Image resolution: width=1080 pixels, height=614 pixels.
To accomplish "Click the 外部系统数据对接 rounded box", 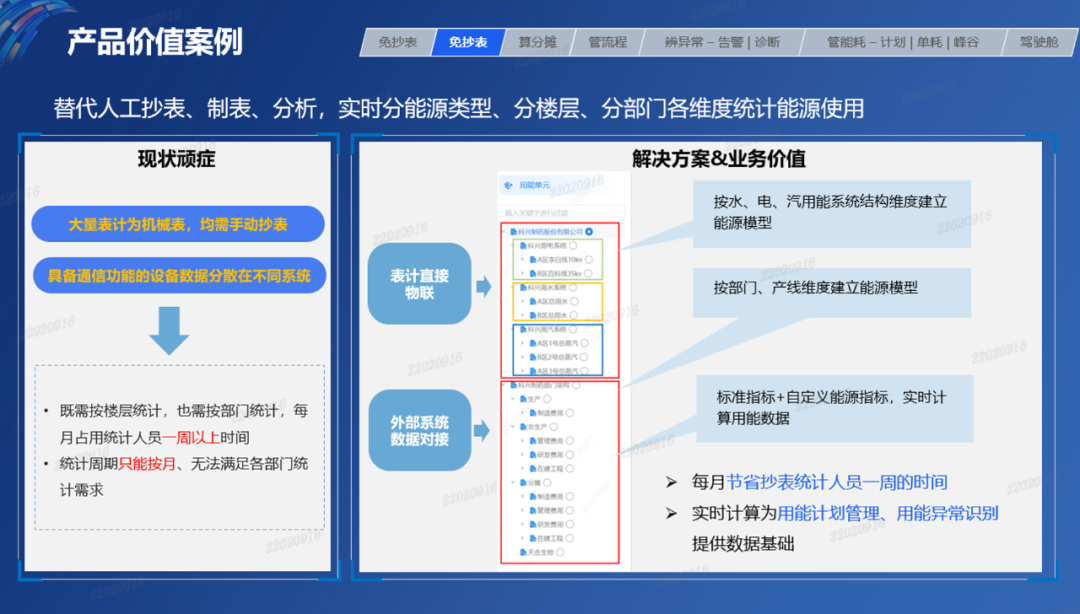I will click(x=419, y=431).
